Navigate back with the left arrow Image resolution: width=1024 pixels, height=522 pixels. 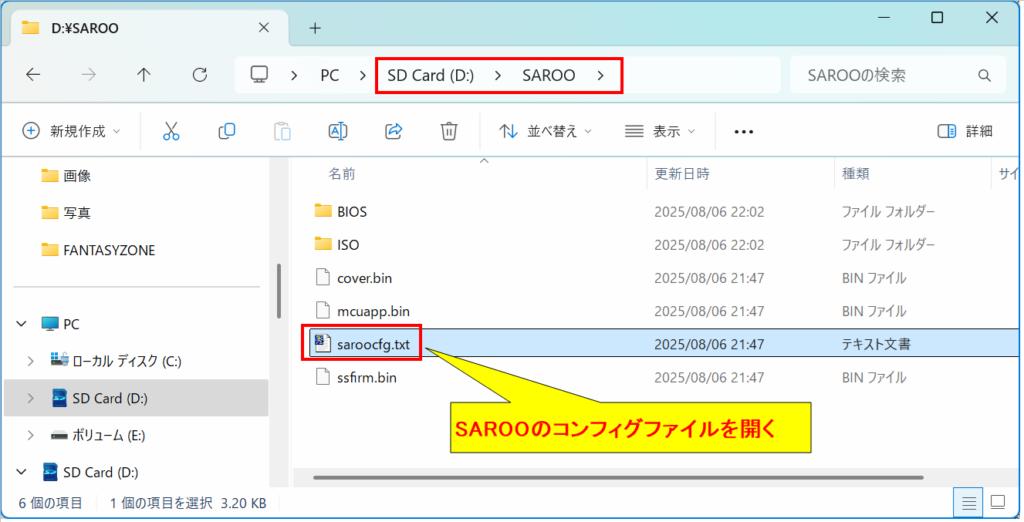(33, 75)
